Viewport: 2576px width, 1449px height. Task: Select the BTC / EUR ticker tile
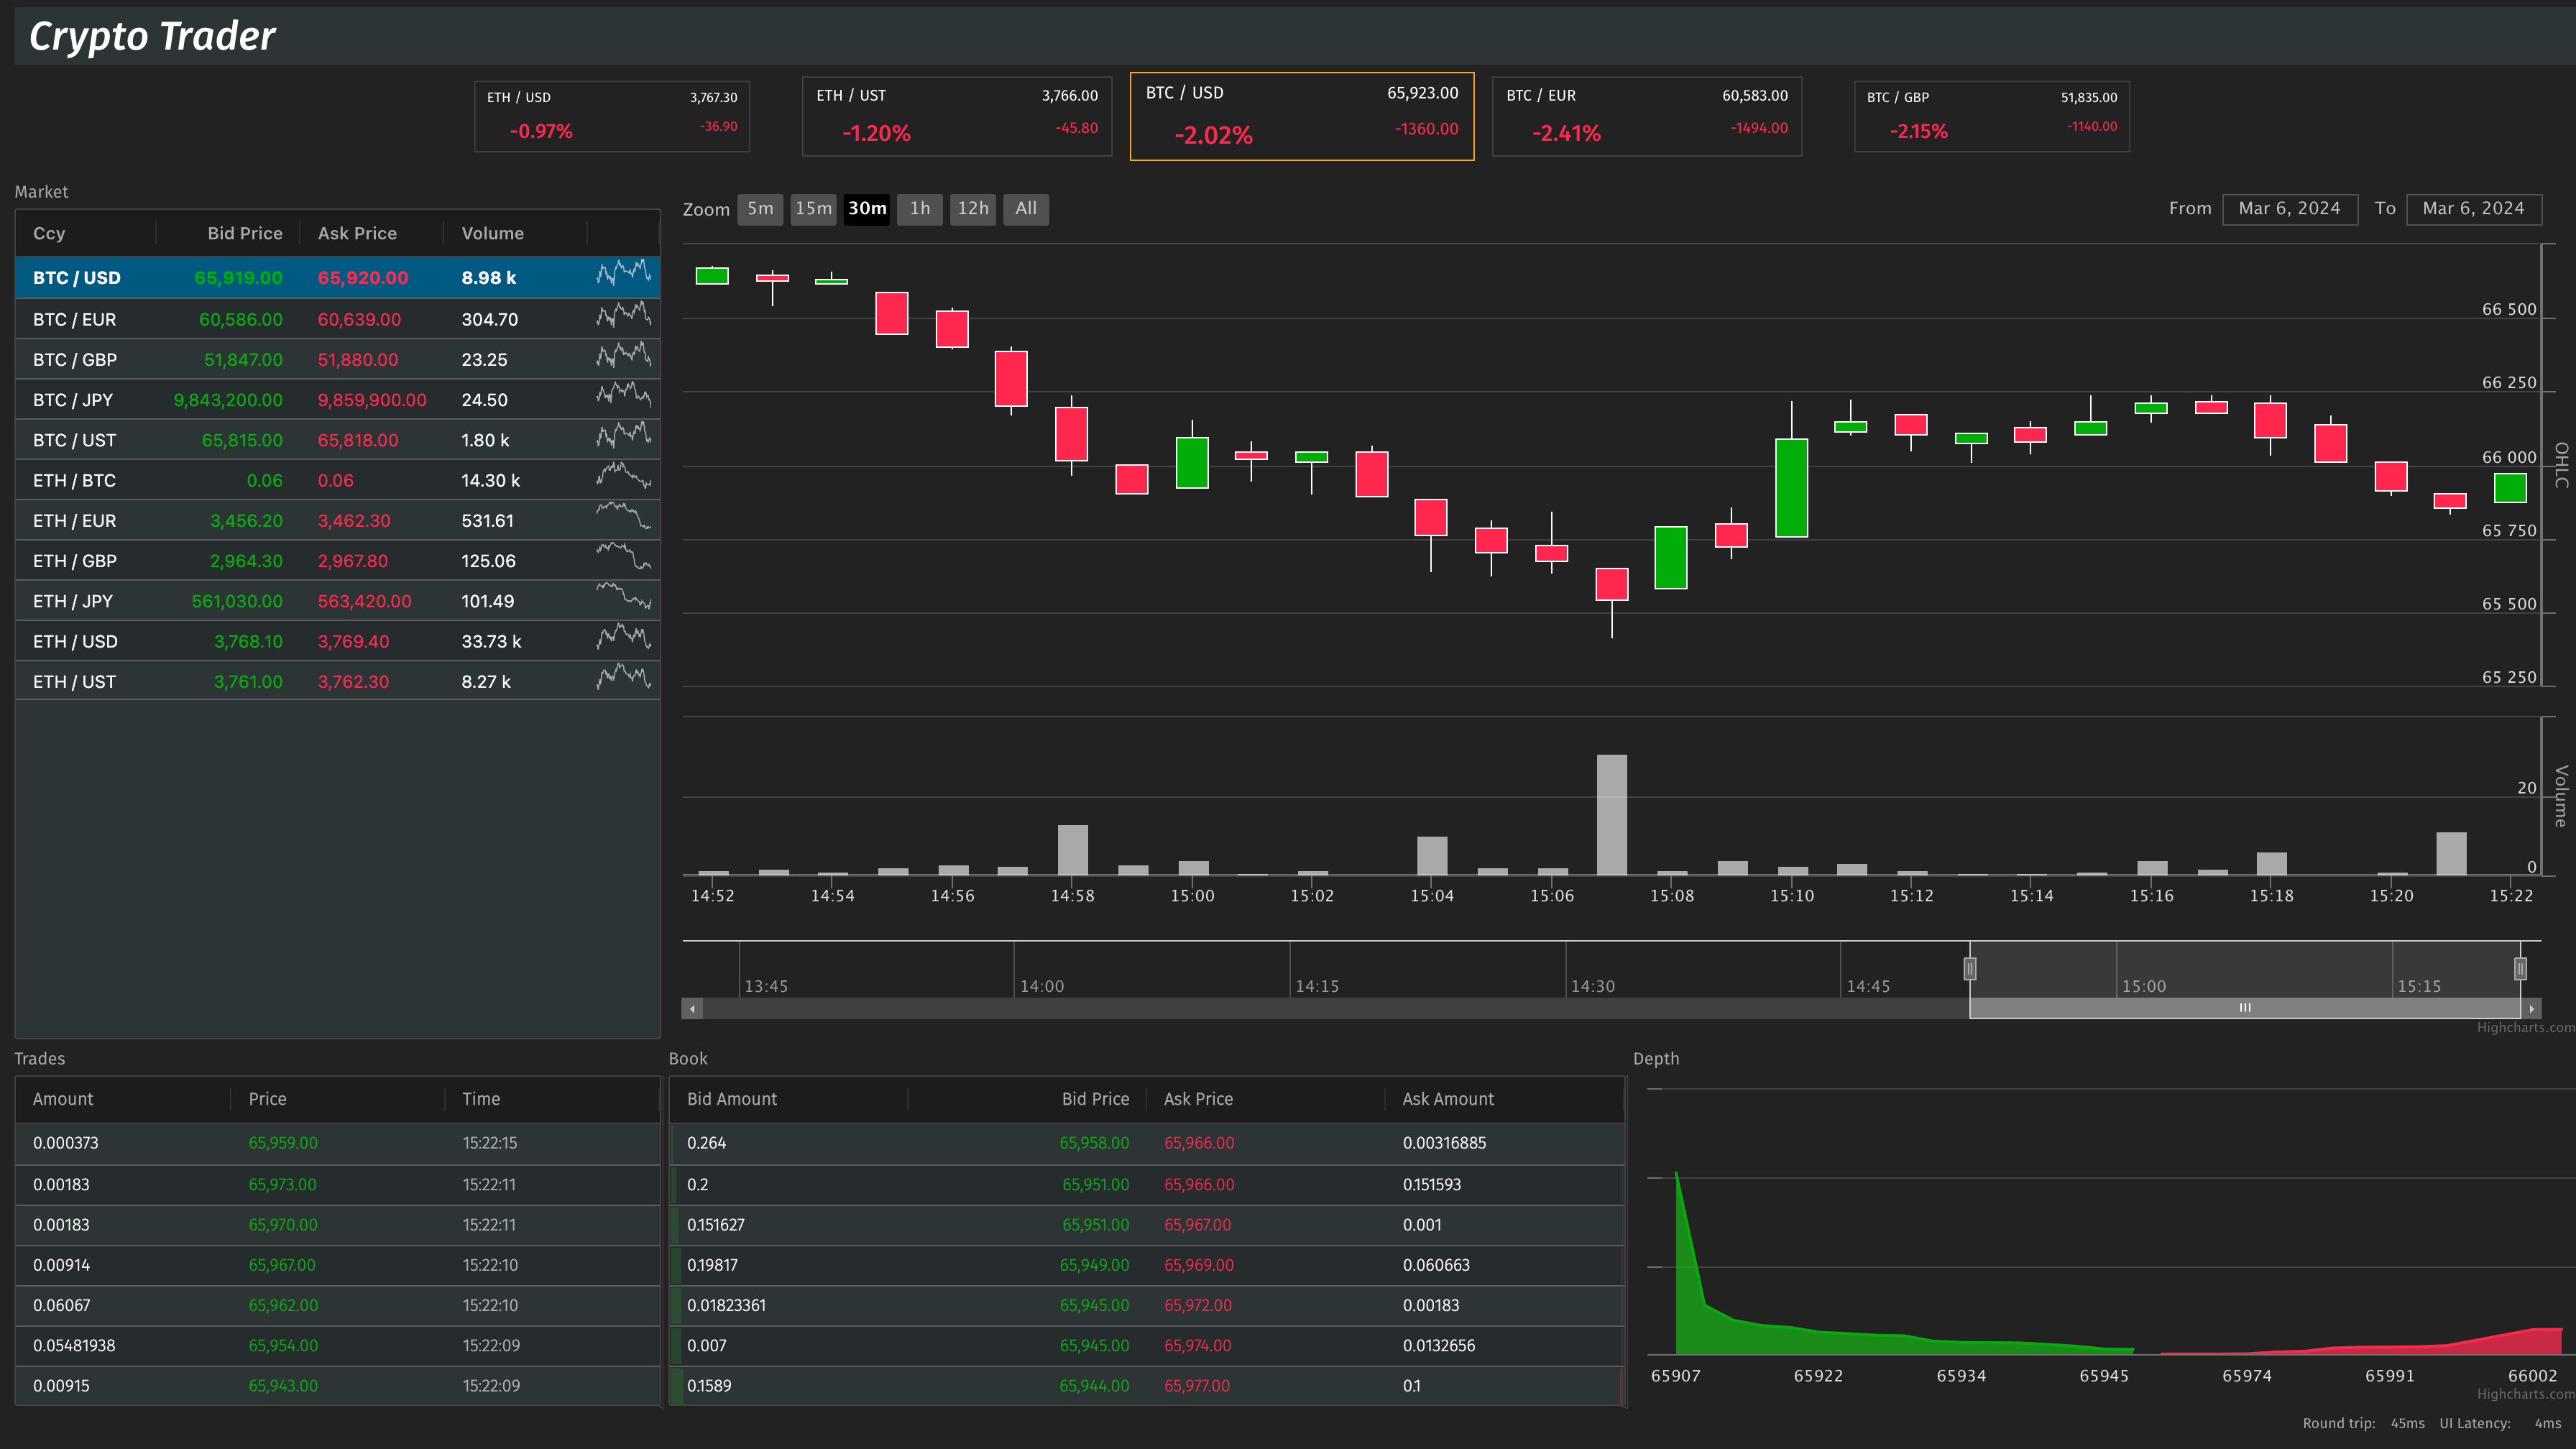click(x=1646, y=115)
